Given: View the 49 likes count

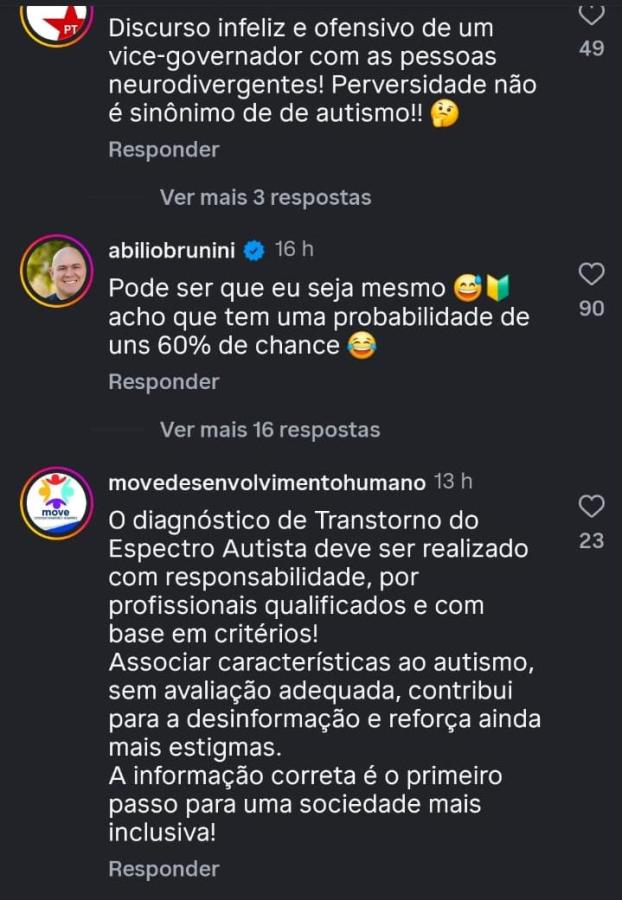Looking at the screenshot, I should pos(592,48).
